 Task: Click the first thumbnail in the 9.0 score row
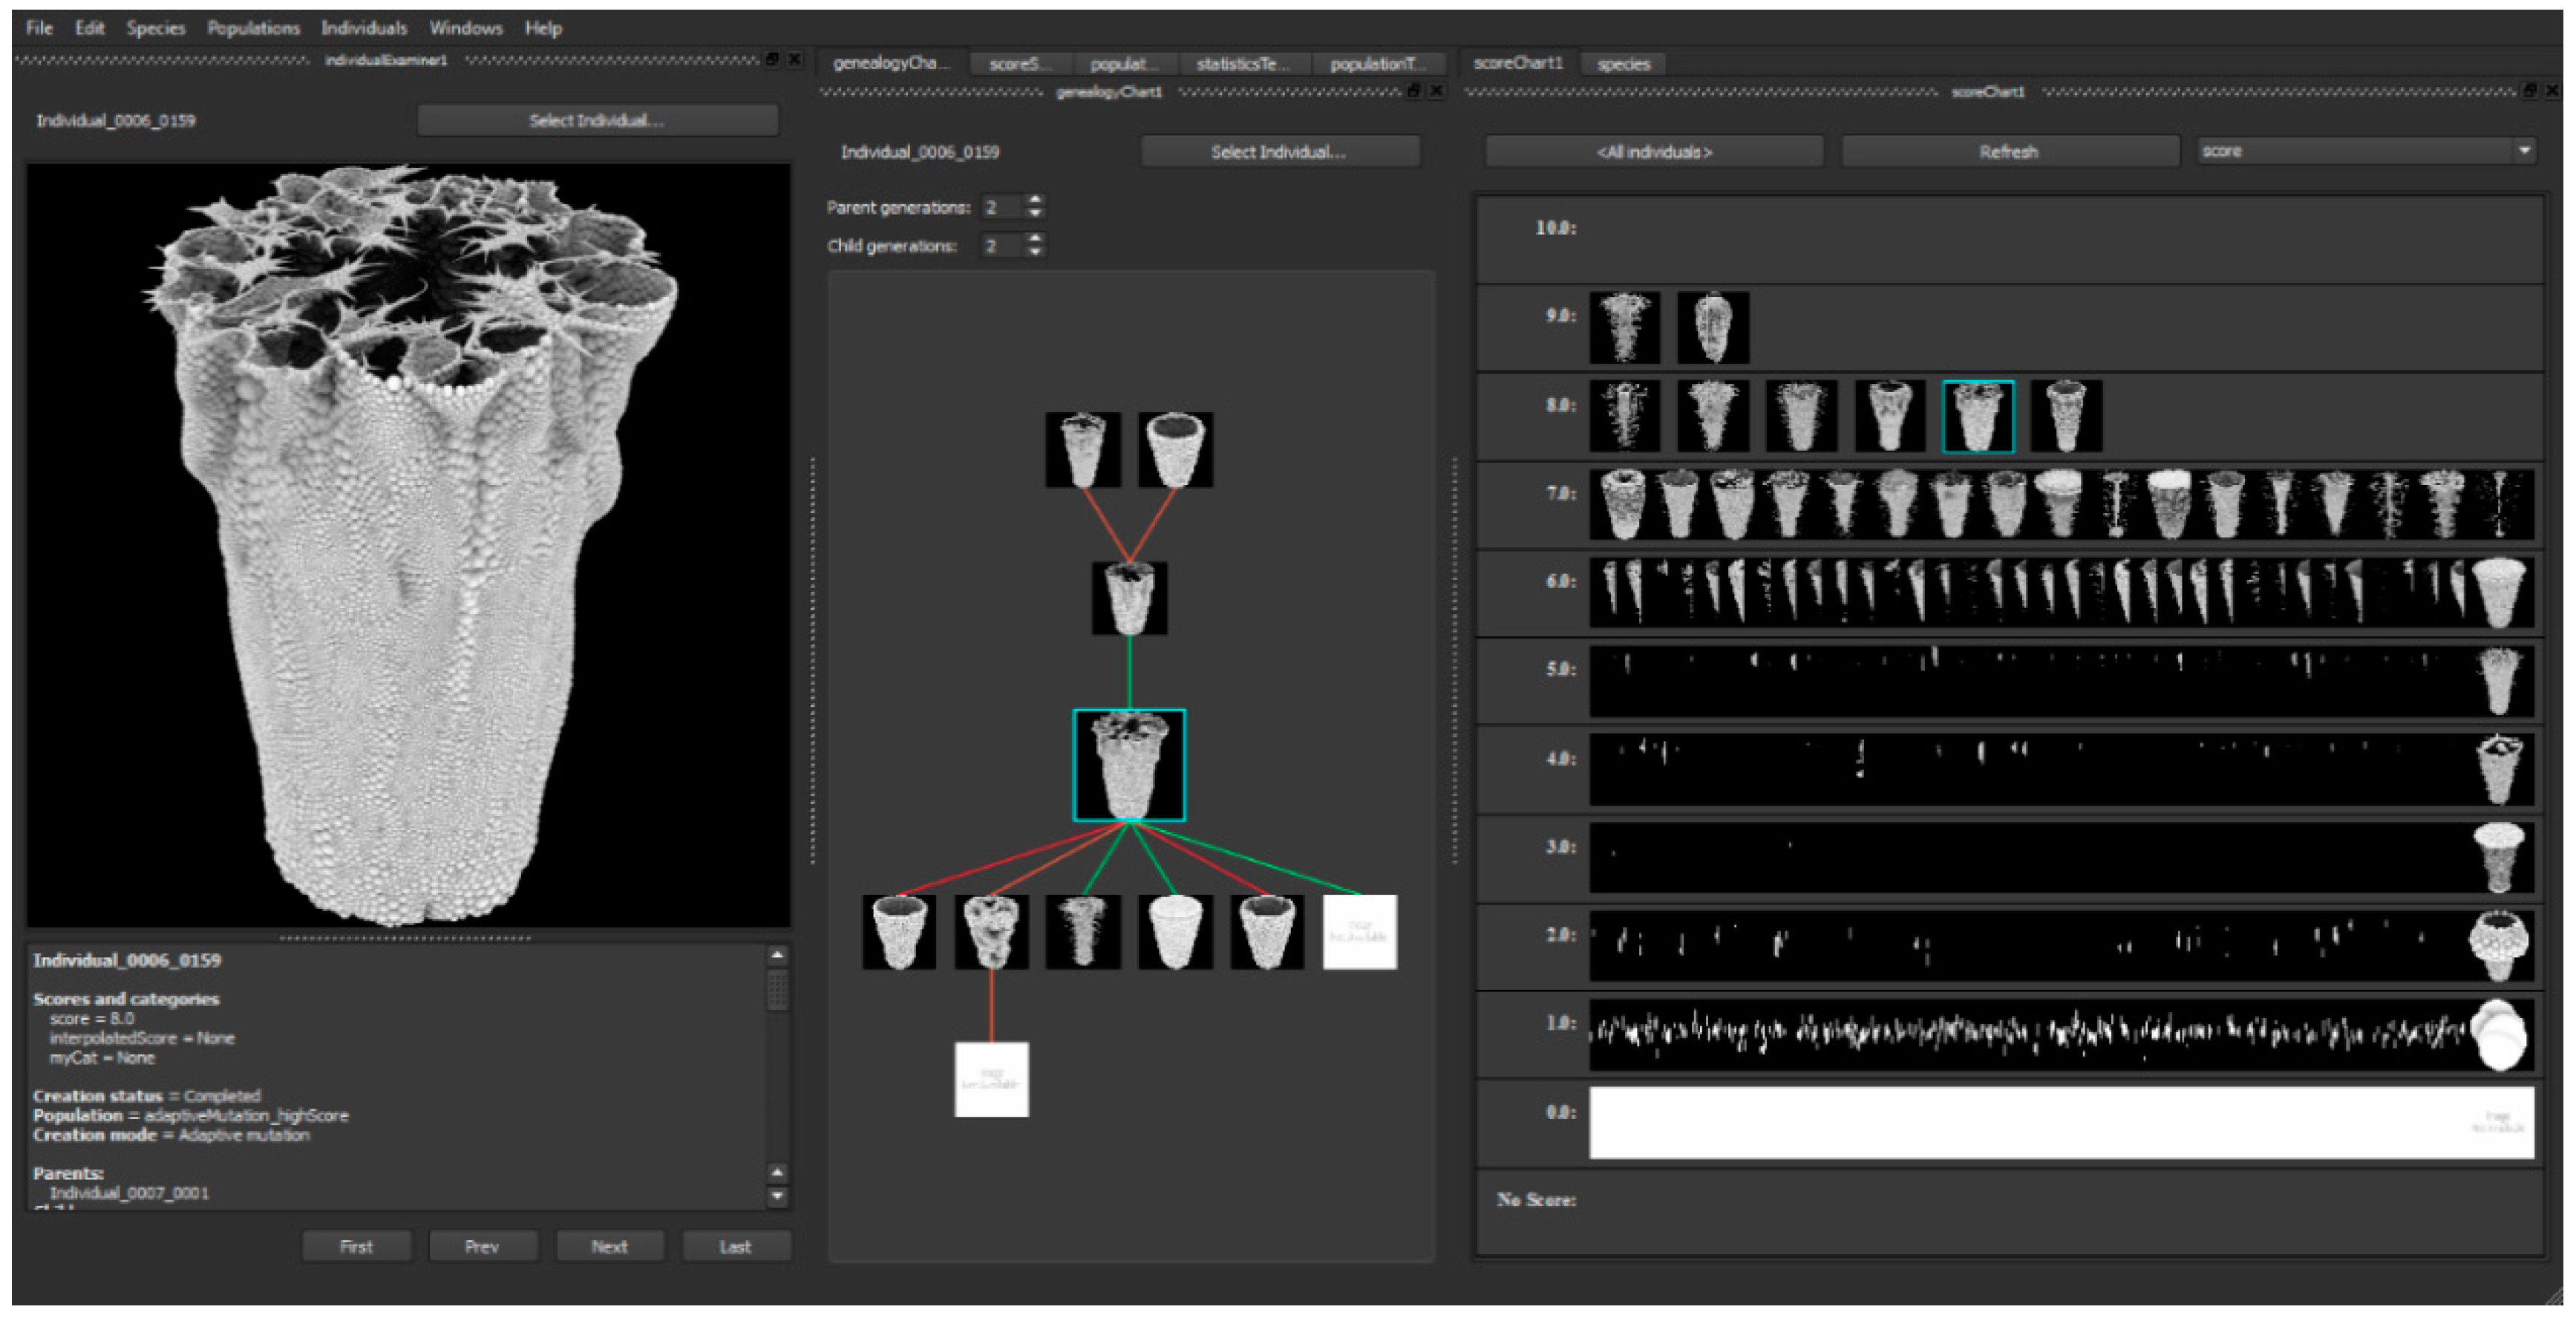[x=1624, y=327]
